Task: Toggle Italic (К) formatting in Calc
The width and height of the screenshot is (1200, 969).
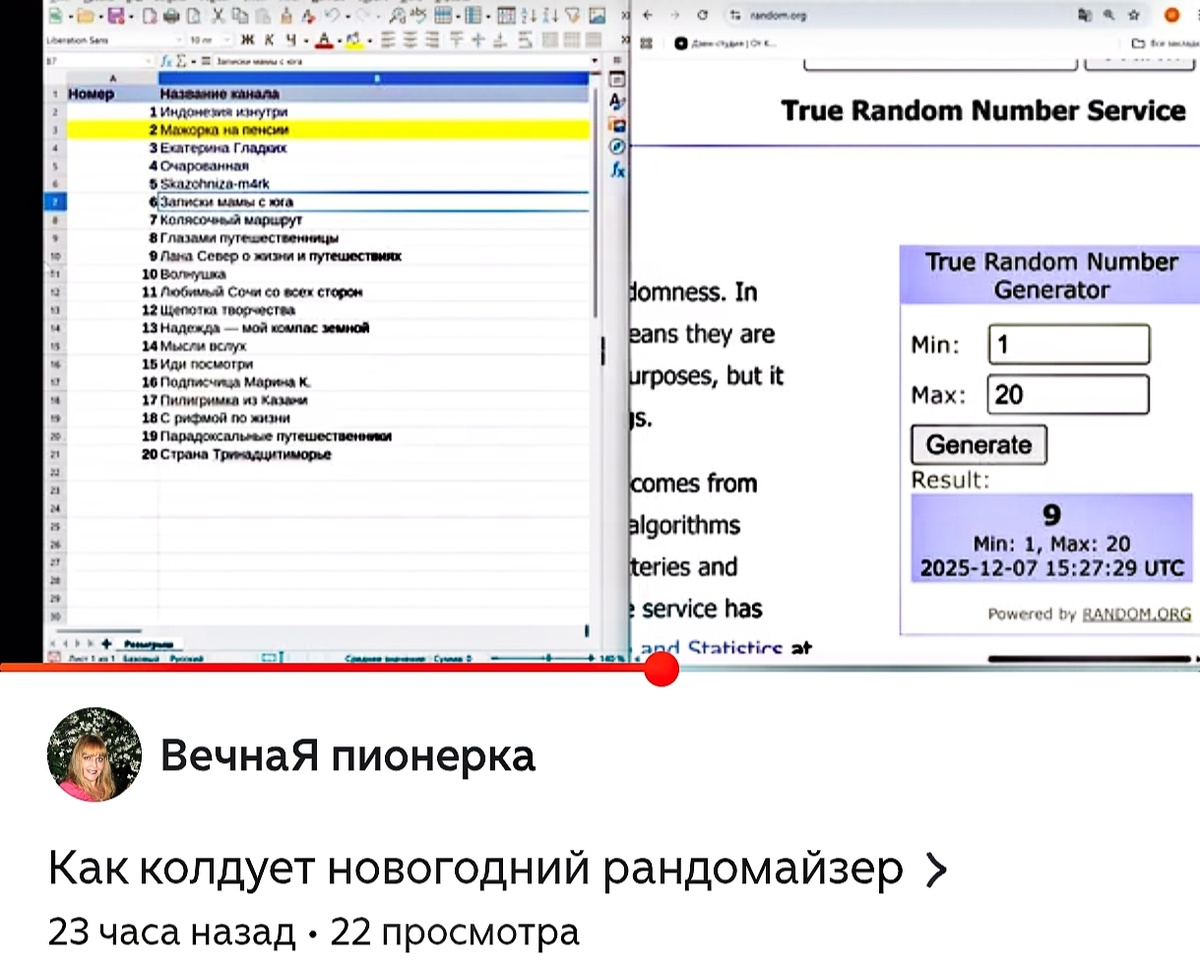Action: tap(269, 40)
